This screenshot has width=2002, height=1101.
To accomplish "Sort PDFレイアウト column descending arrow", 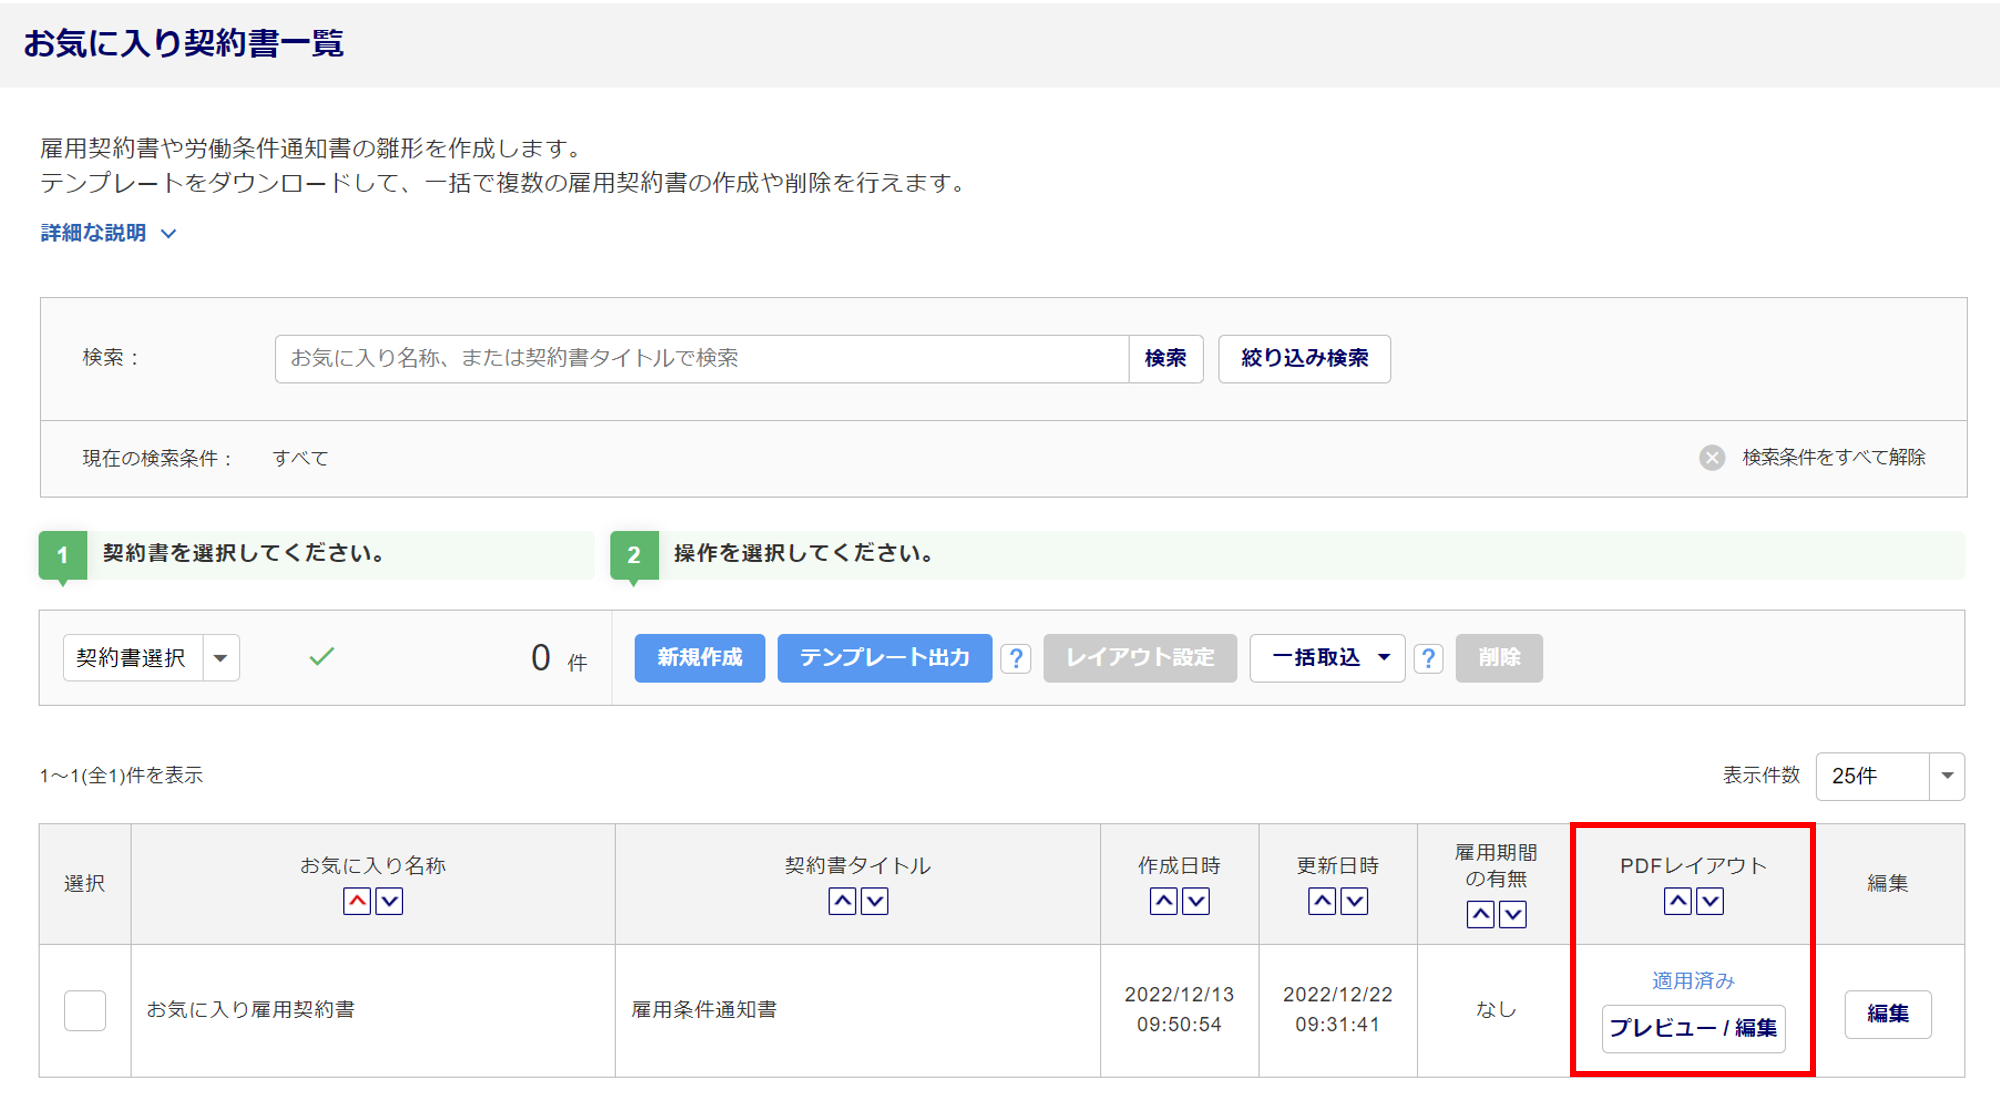I will 1710,901.
